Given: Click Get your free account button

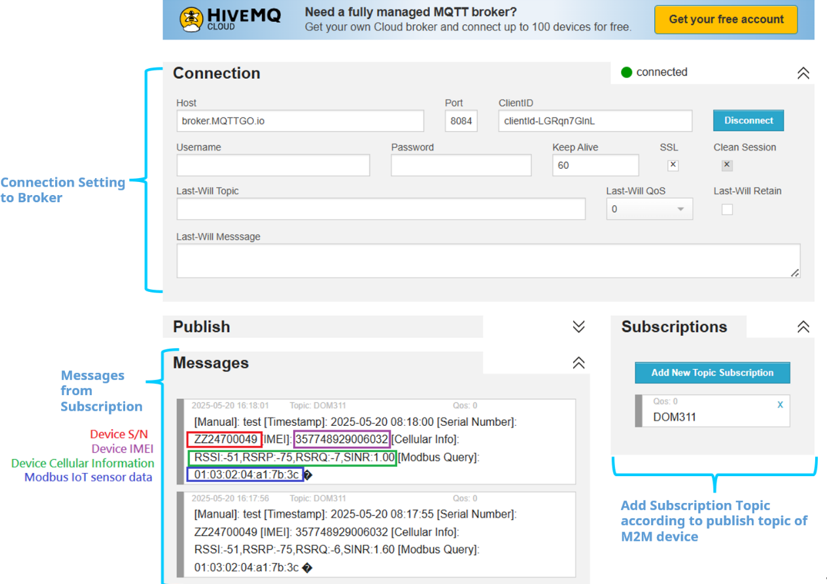Looking at the screenshot, I should coord(726,19).
